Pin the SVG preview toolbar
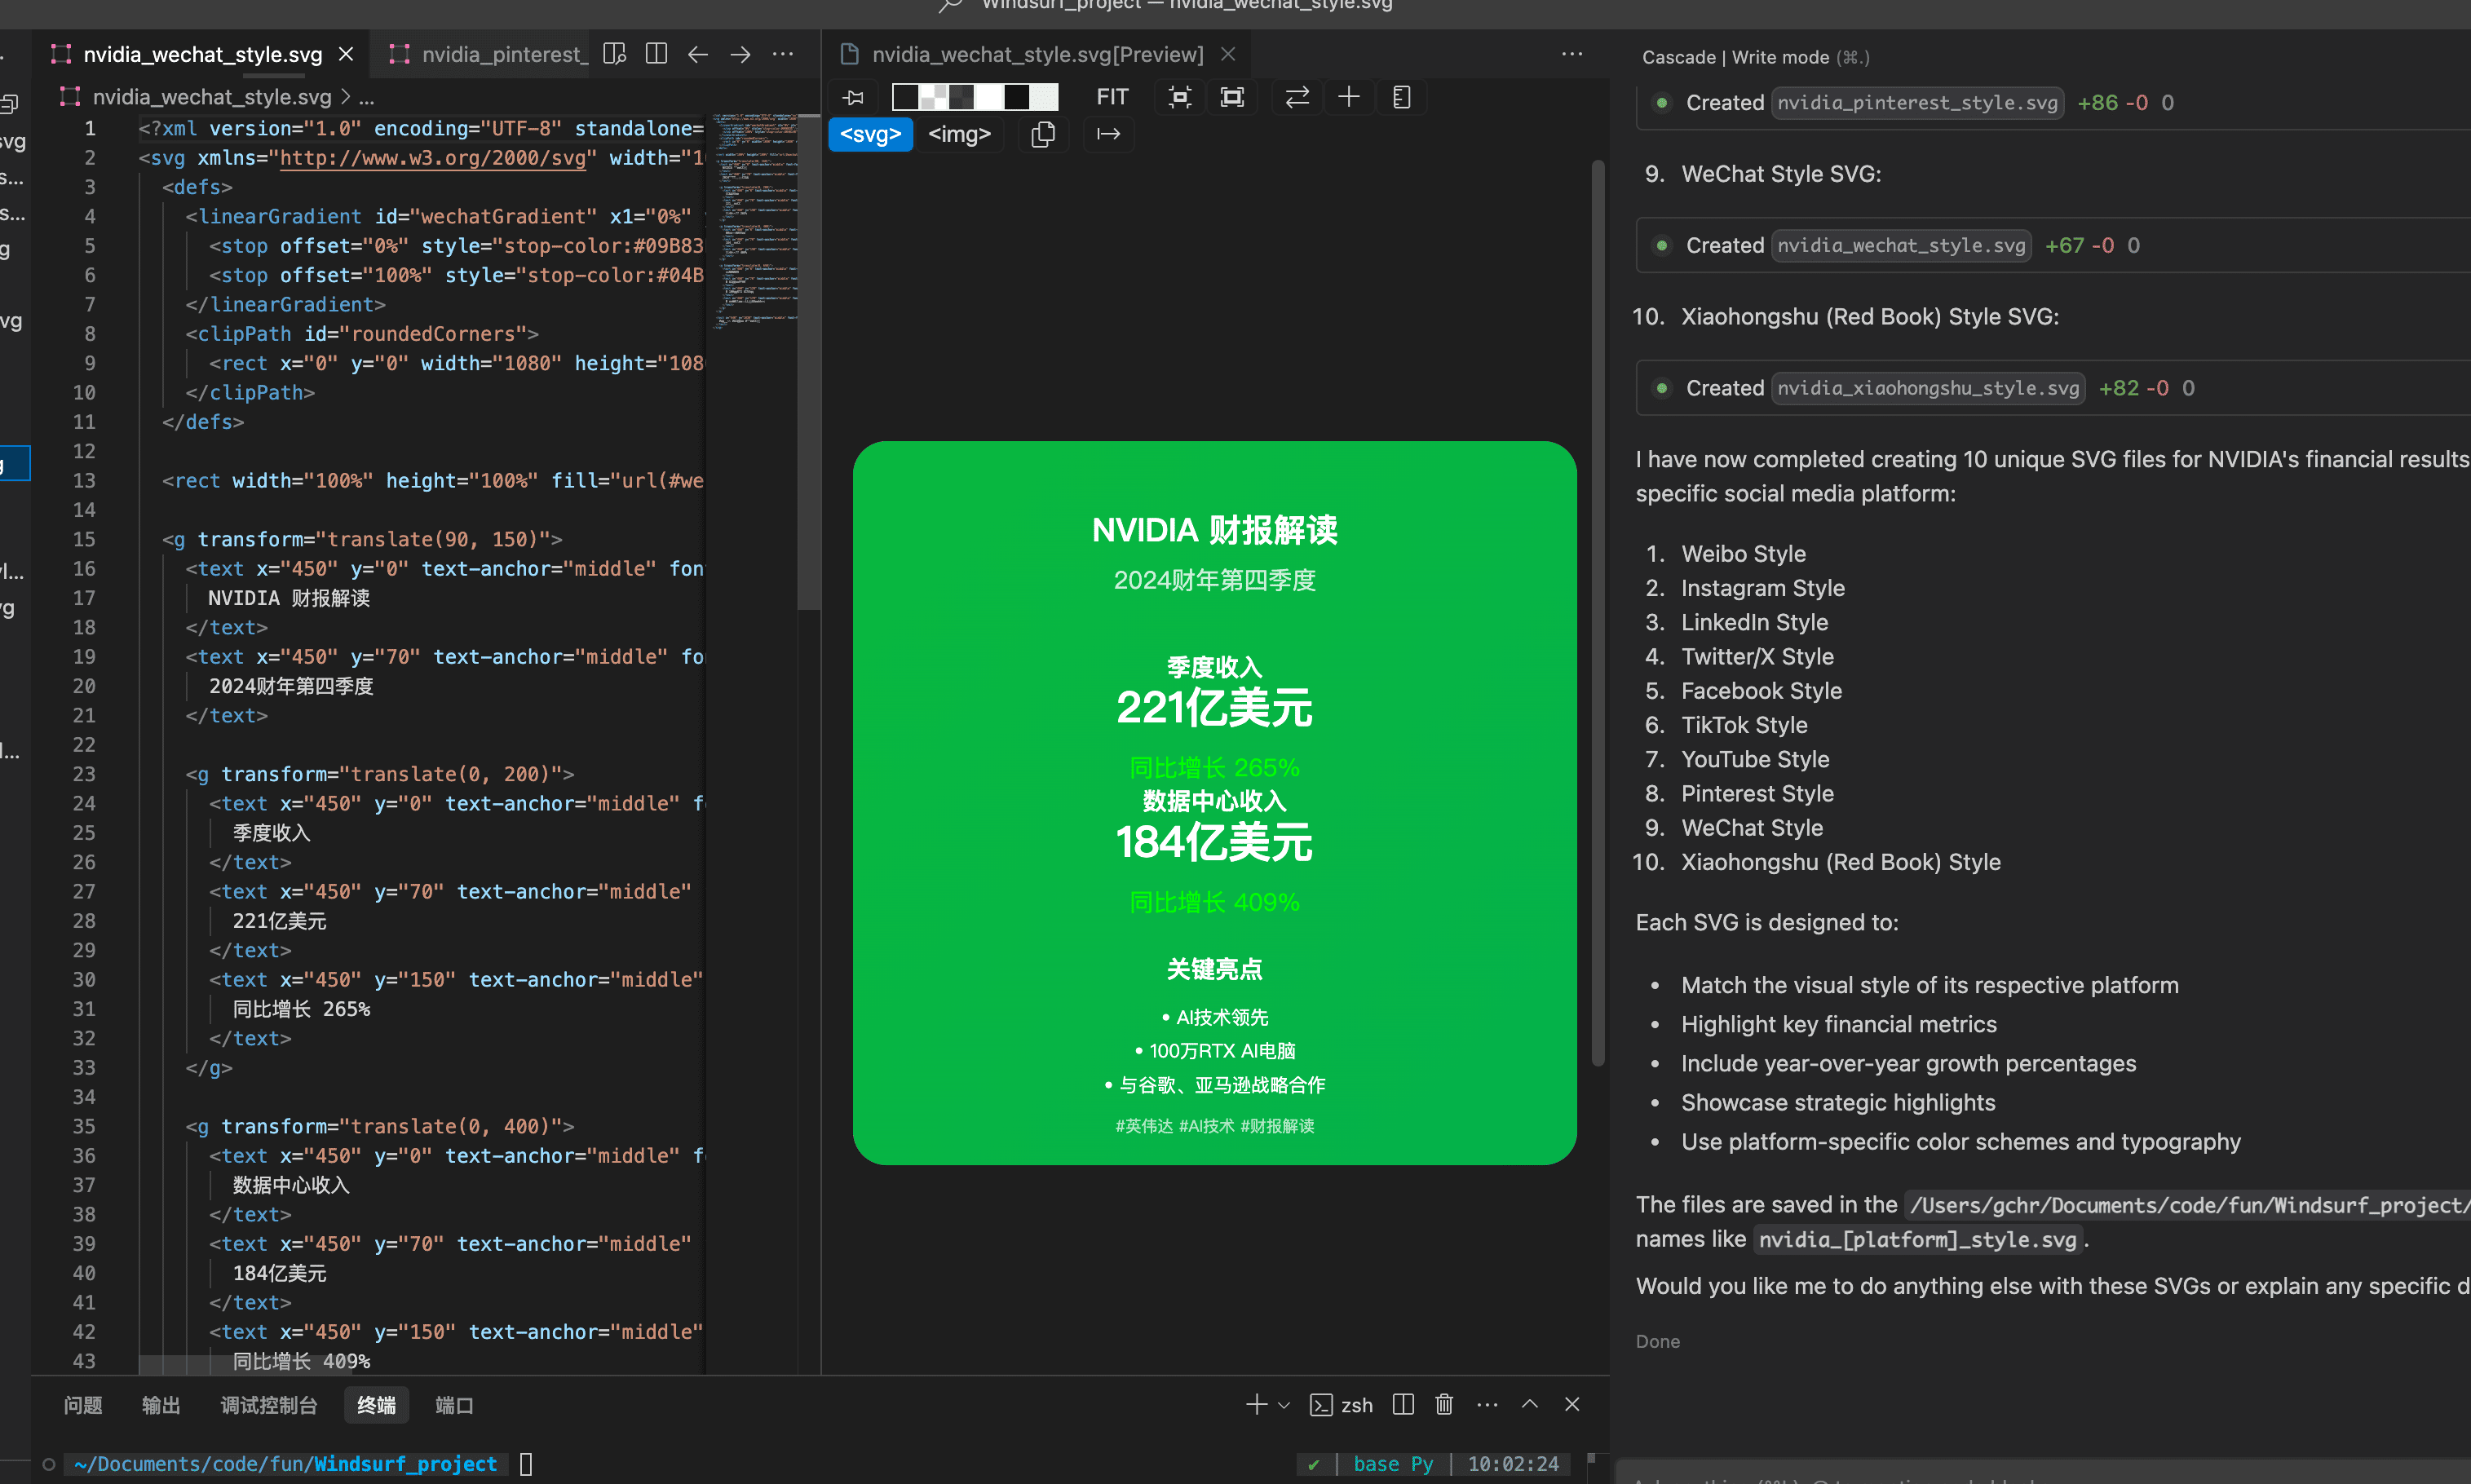 [x=853, y=97]
